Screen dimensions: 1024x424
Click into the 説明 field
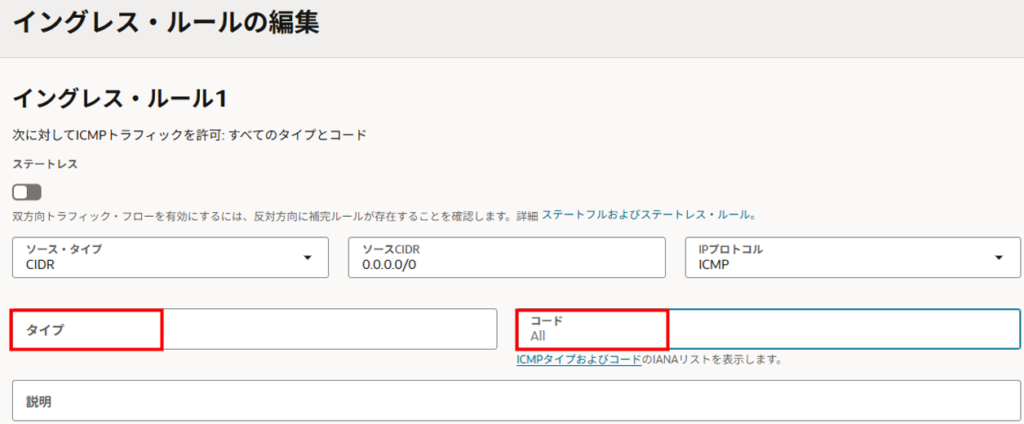pos(512,402)
